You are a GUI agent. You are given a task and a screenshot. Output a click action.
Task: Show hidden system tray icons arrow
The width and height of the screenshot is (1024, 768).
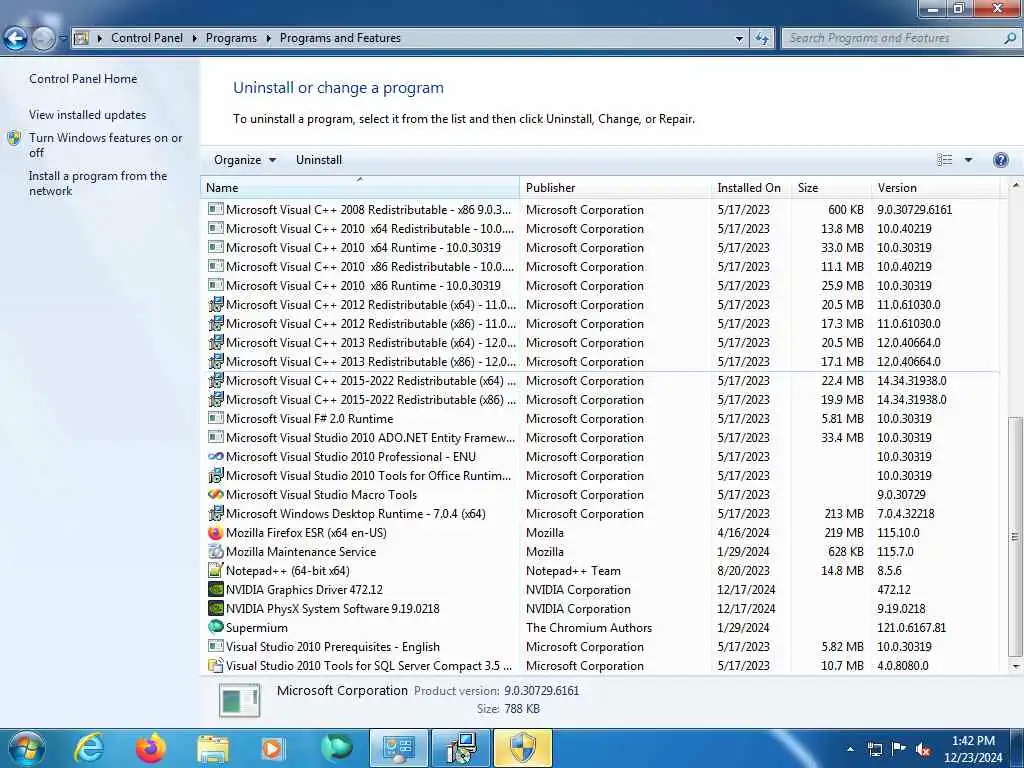coord(850,749)
